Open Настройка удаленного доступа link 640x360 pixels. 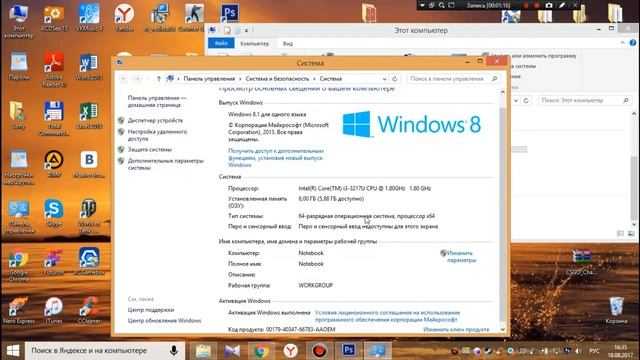pyautogui.click(x=157, y=135)
